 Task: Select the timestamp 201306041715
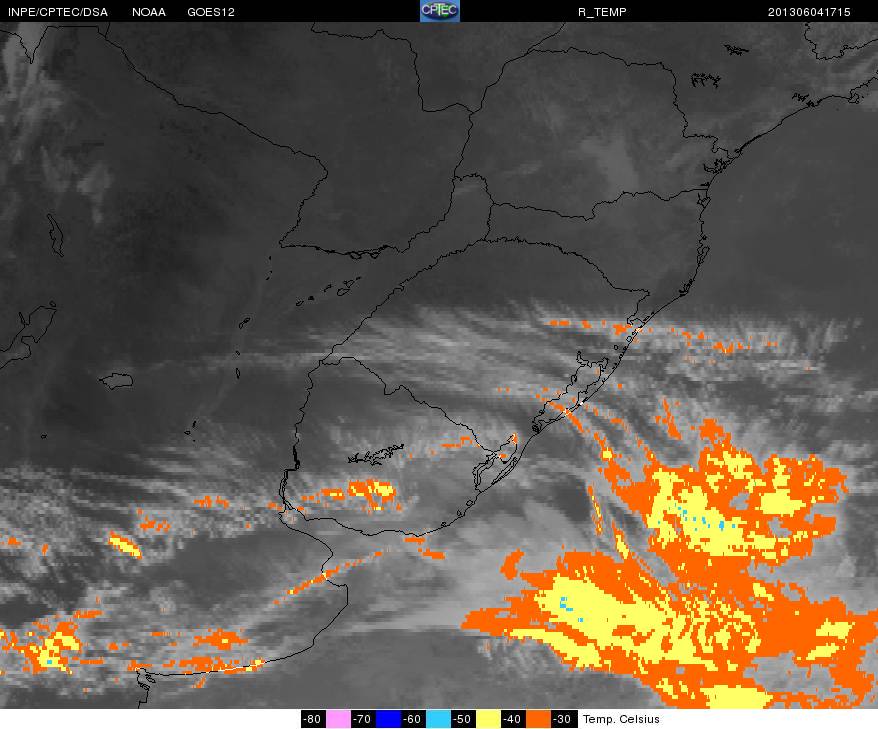click(809, 12)
